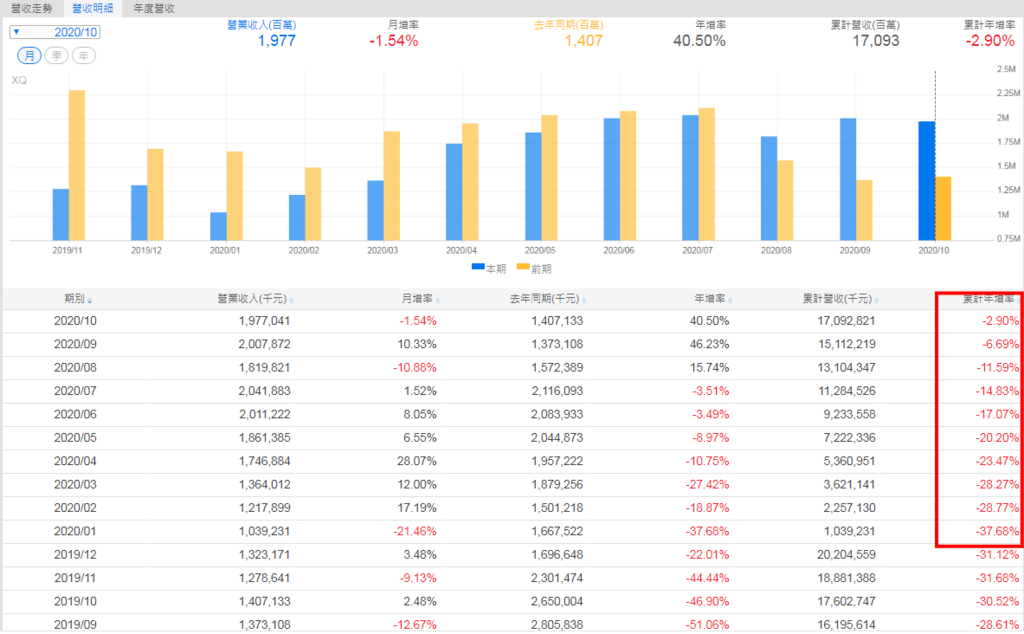Click revenue value 1,977,041
The image size is (1024, 634).
click(264, 321)
